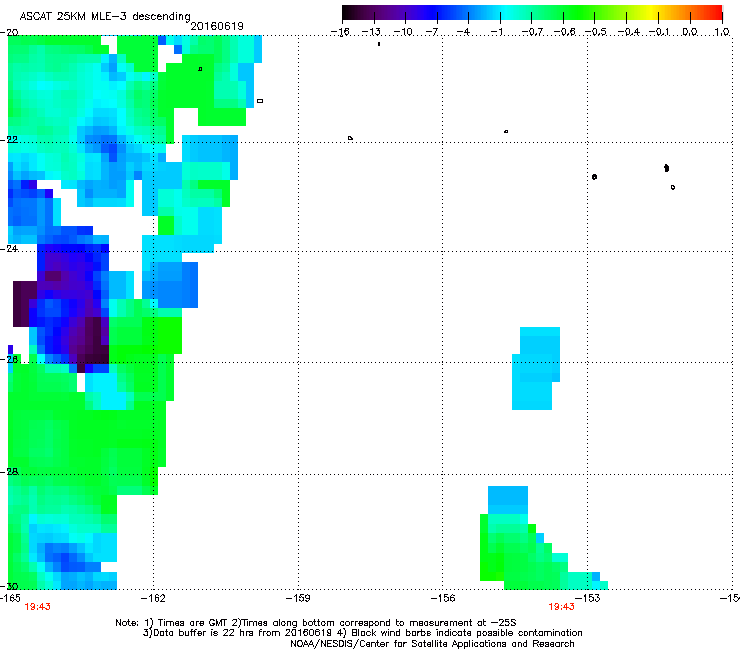Click the 'NOAA/NESDIS/Center for Satellite Applications' credit
The image size is (740, 650).
coord(432,644)
